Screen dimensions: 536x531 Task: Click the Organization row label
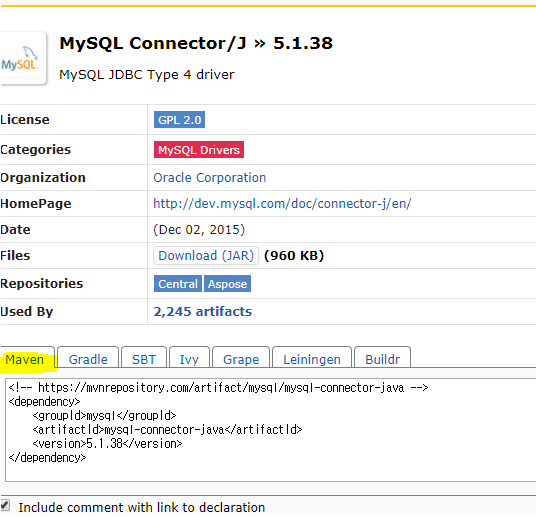click(x=43, y=178)
